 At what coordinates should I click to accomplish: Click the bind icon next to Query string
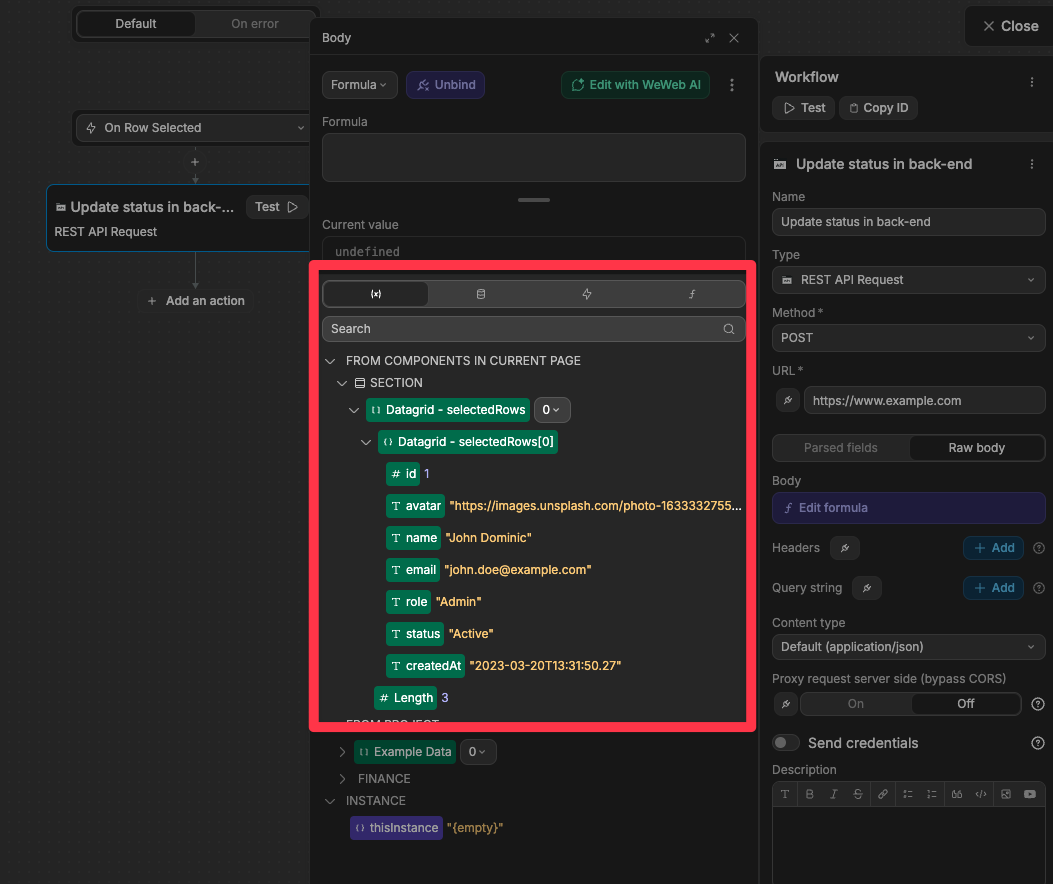(x=867, y=588)
